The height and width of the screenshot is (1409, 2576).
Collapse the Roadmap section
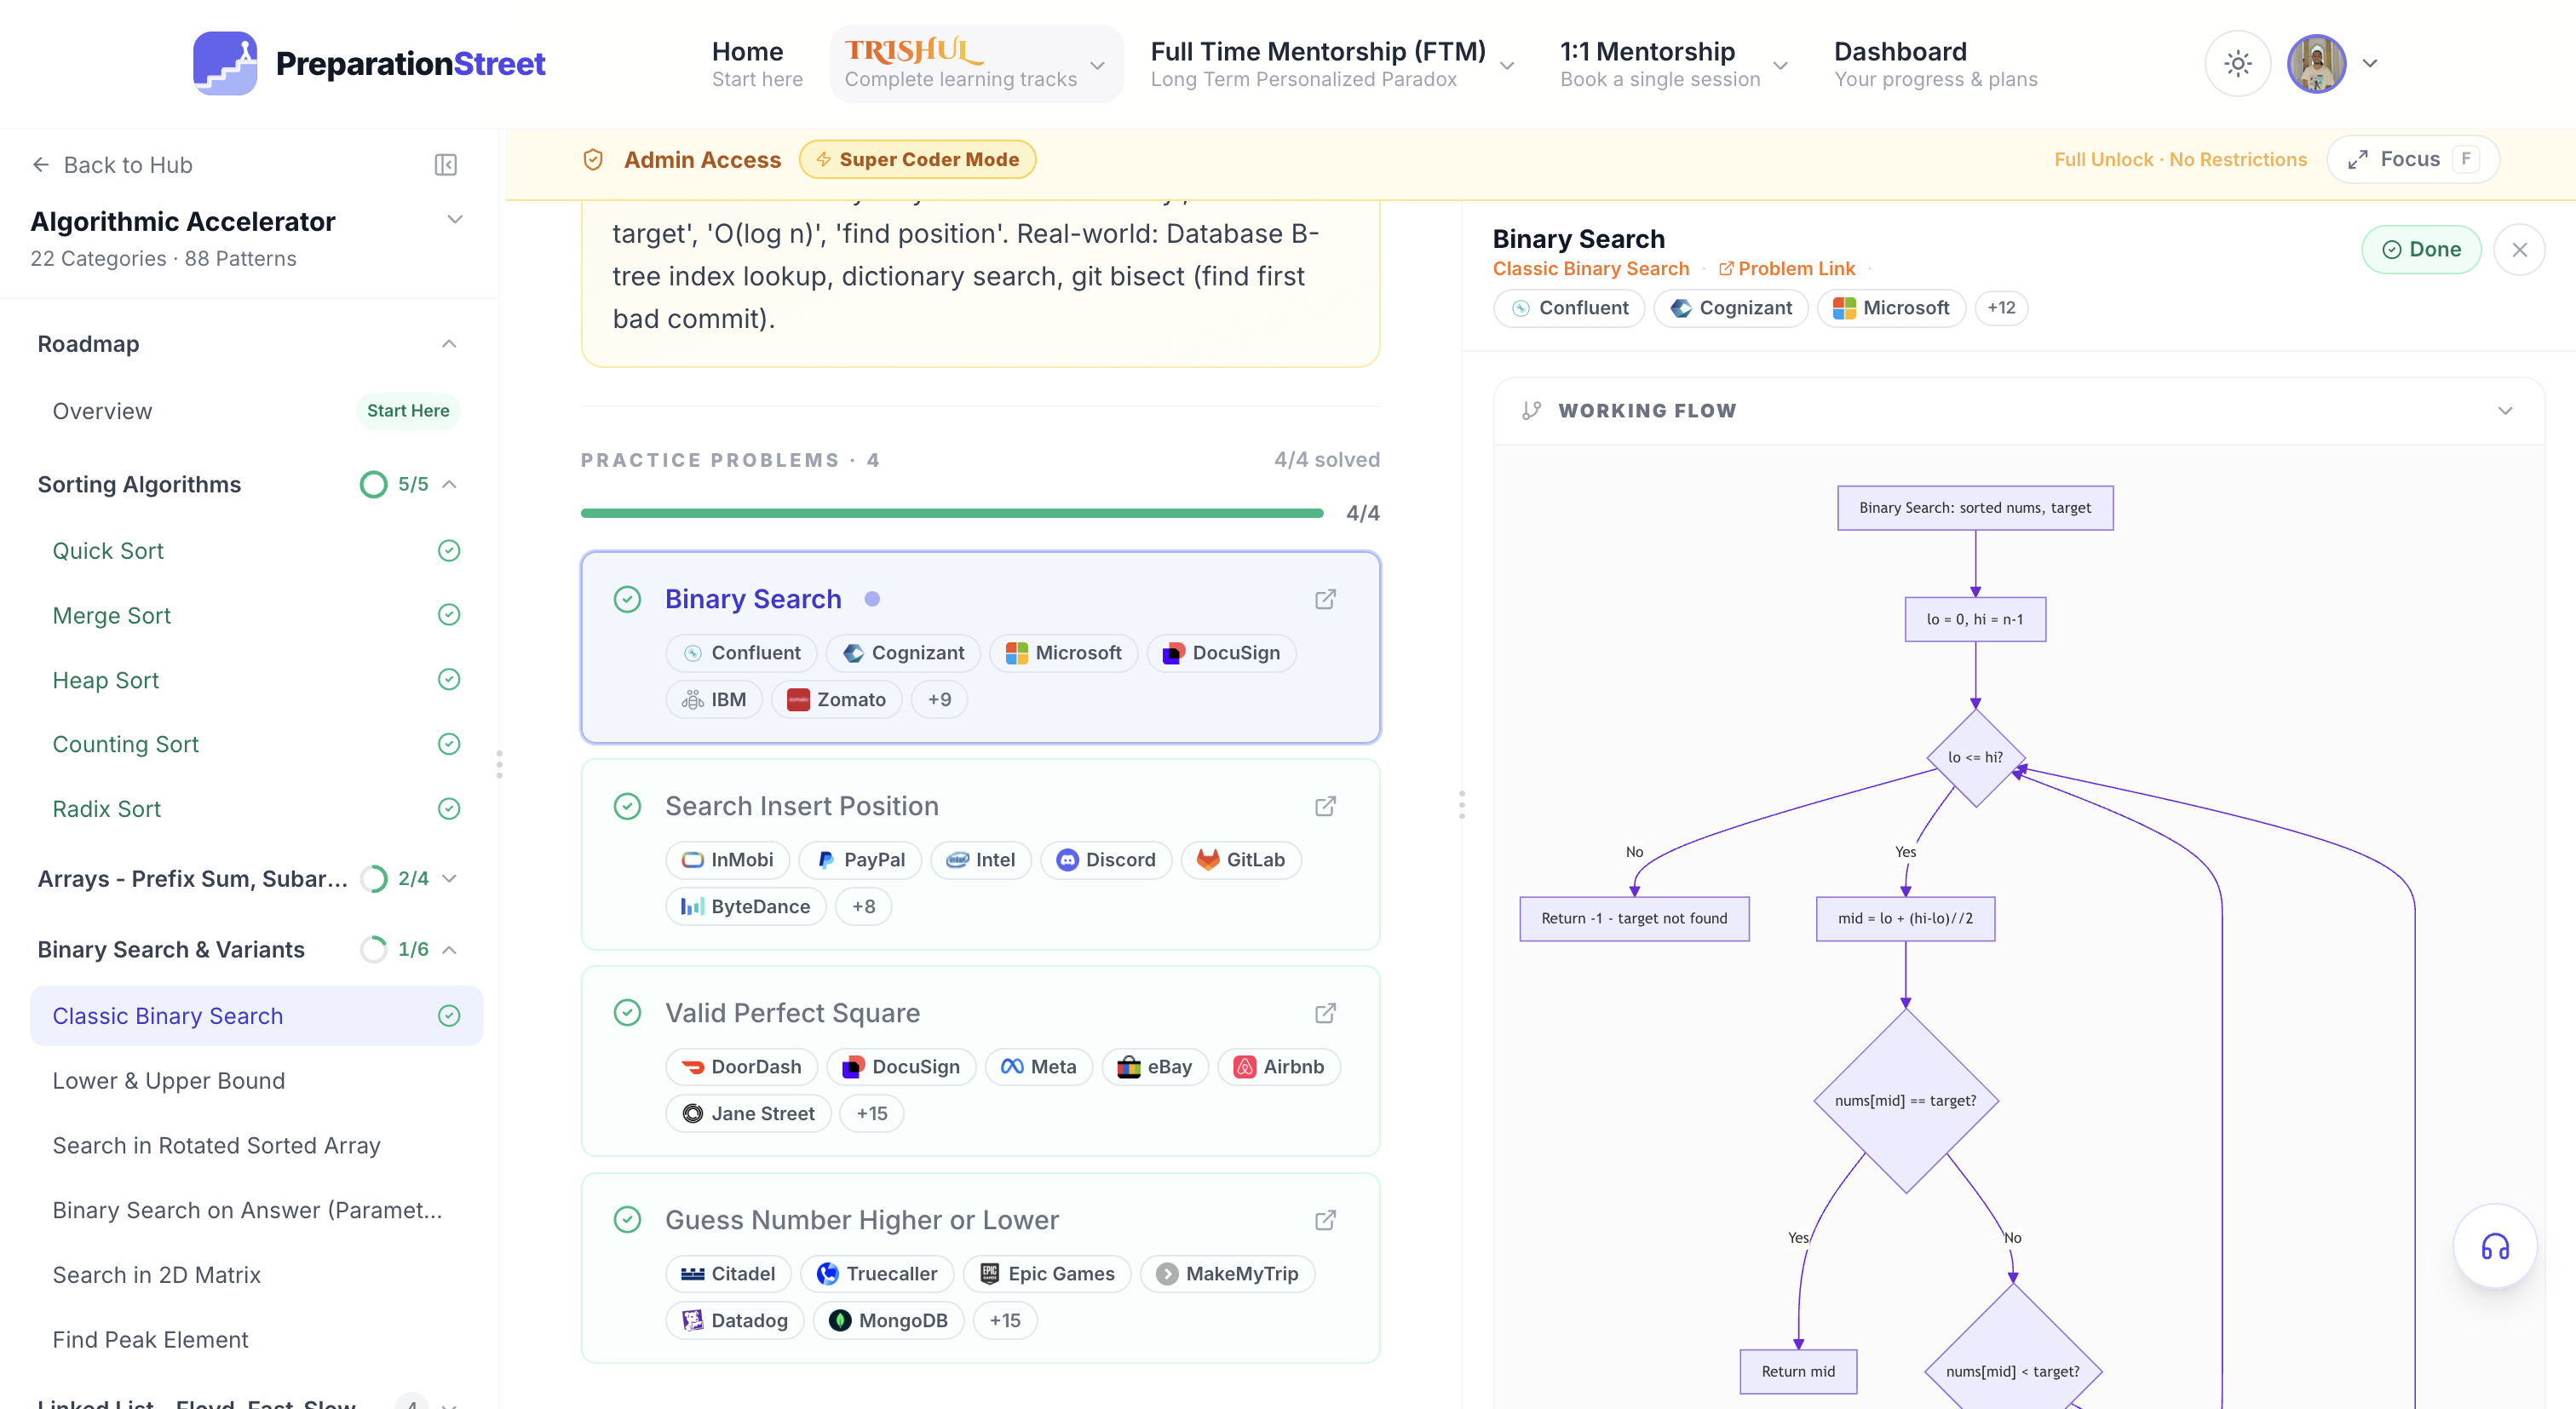pos(449,344)
